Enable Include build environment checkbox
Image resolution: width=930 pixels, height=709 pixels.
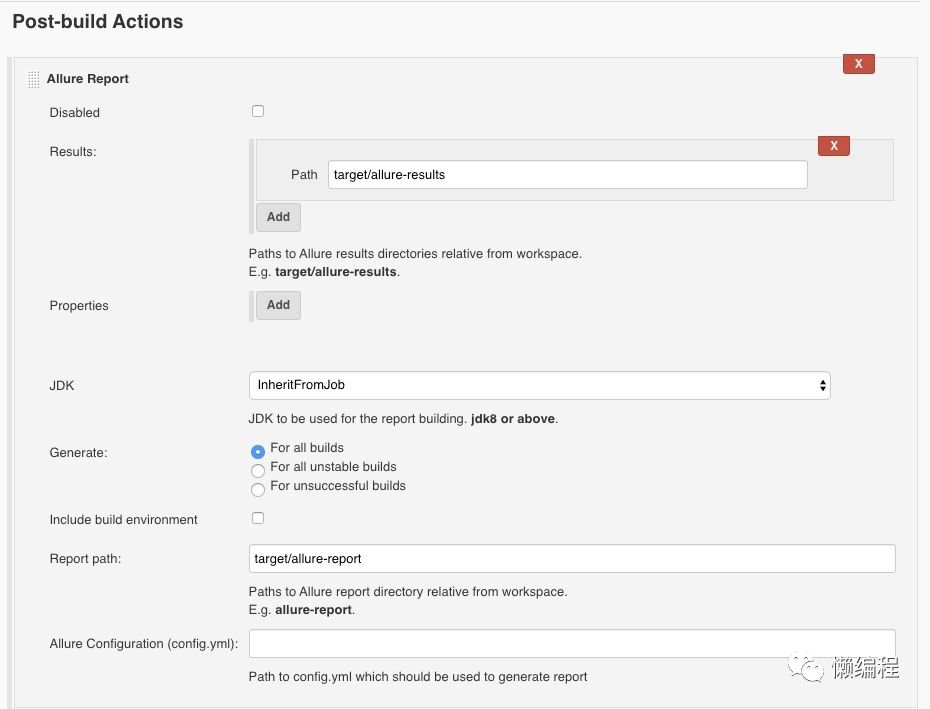click(258, 518)
